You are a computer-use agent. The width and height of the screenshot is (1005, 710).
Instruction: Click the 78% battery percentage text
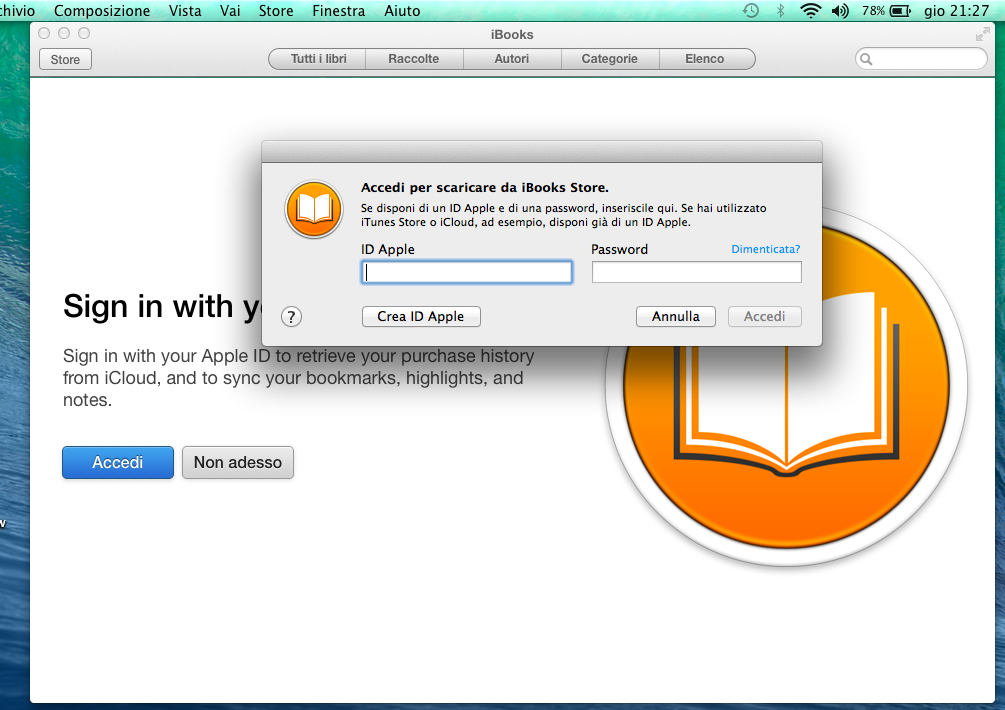[x=873, y=11]
